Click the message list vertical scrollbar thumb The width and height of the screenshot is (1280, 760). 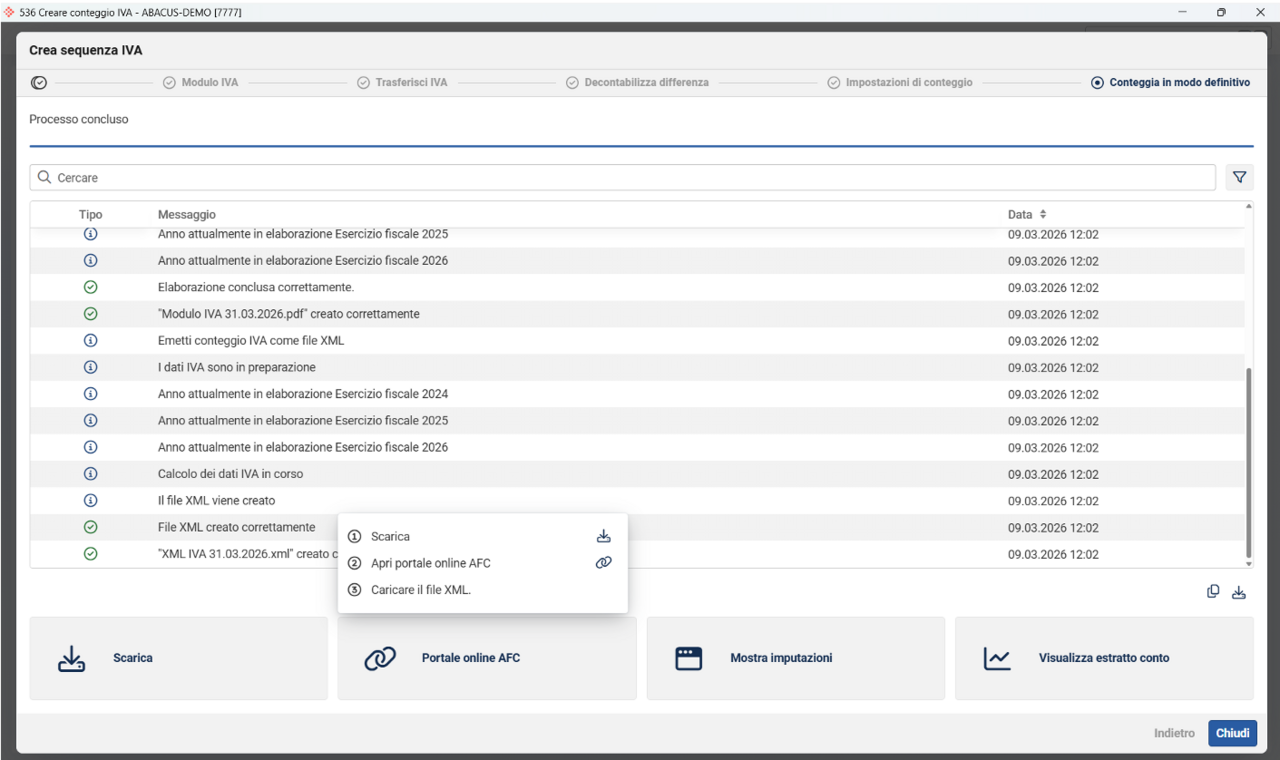1248,460
